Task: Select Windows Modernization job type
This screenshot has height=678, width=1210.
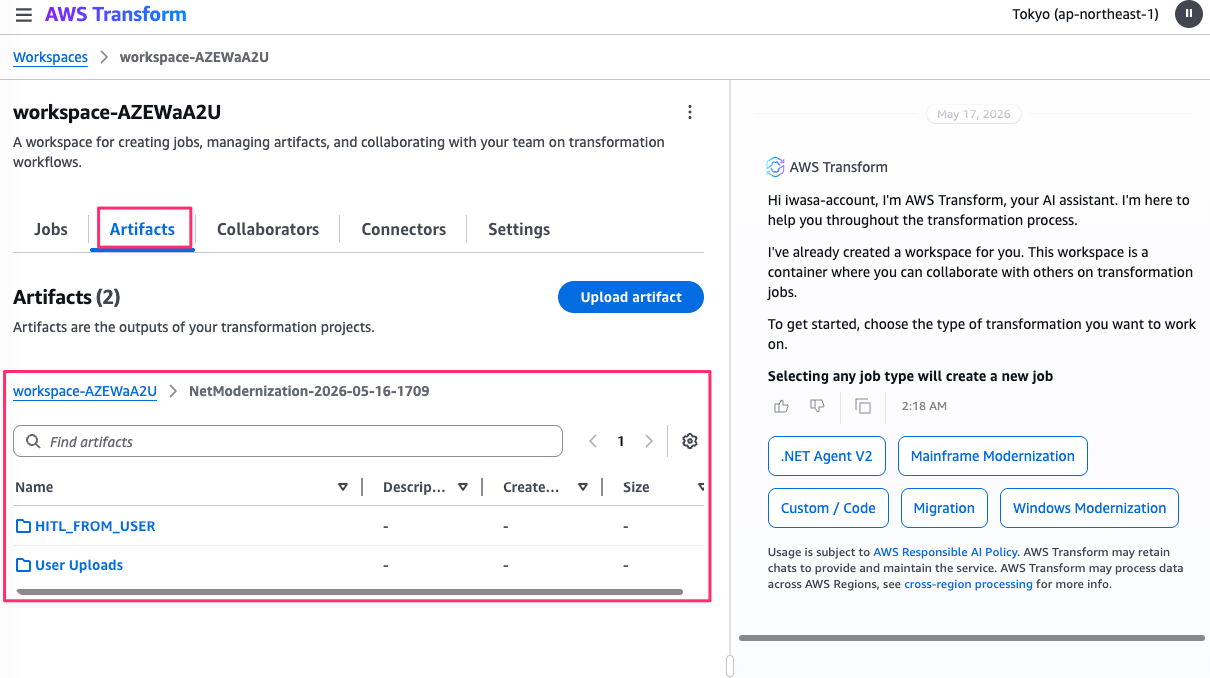Action: (x=1090, y=508)
